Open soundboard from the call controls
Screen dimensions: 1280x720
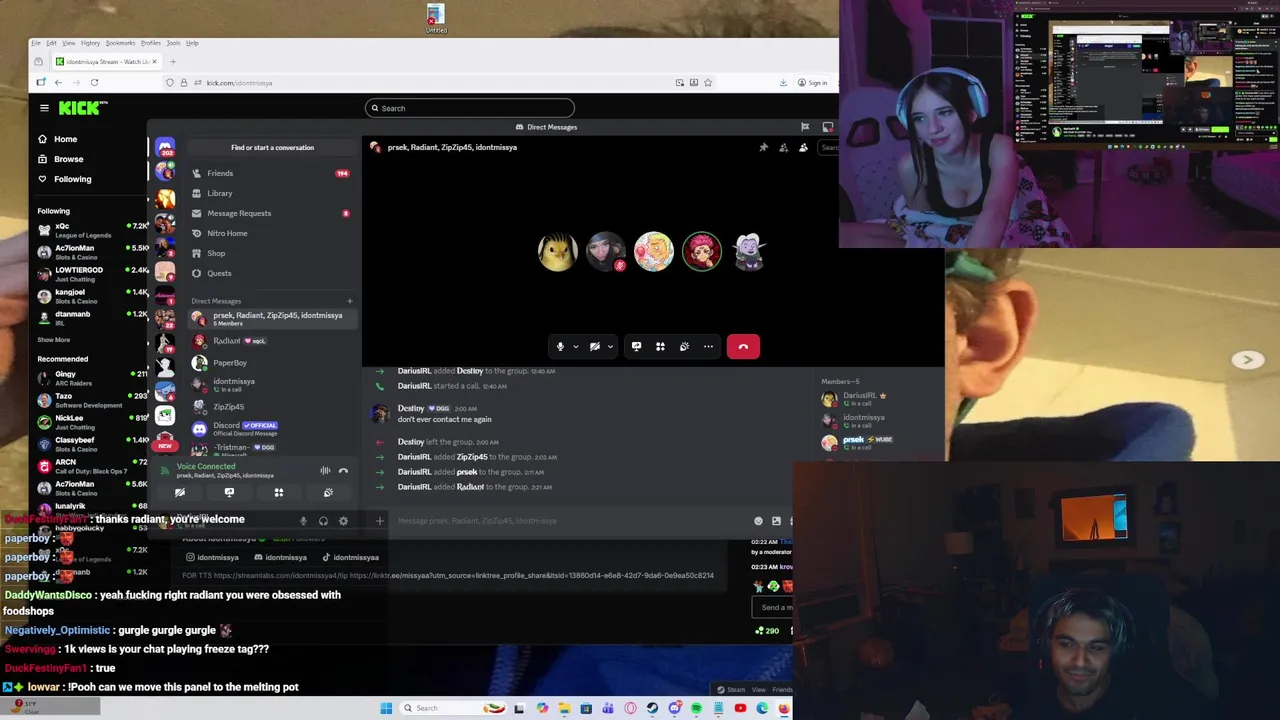pos(684,347)
